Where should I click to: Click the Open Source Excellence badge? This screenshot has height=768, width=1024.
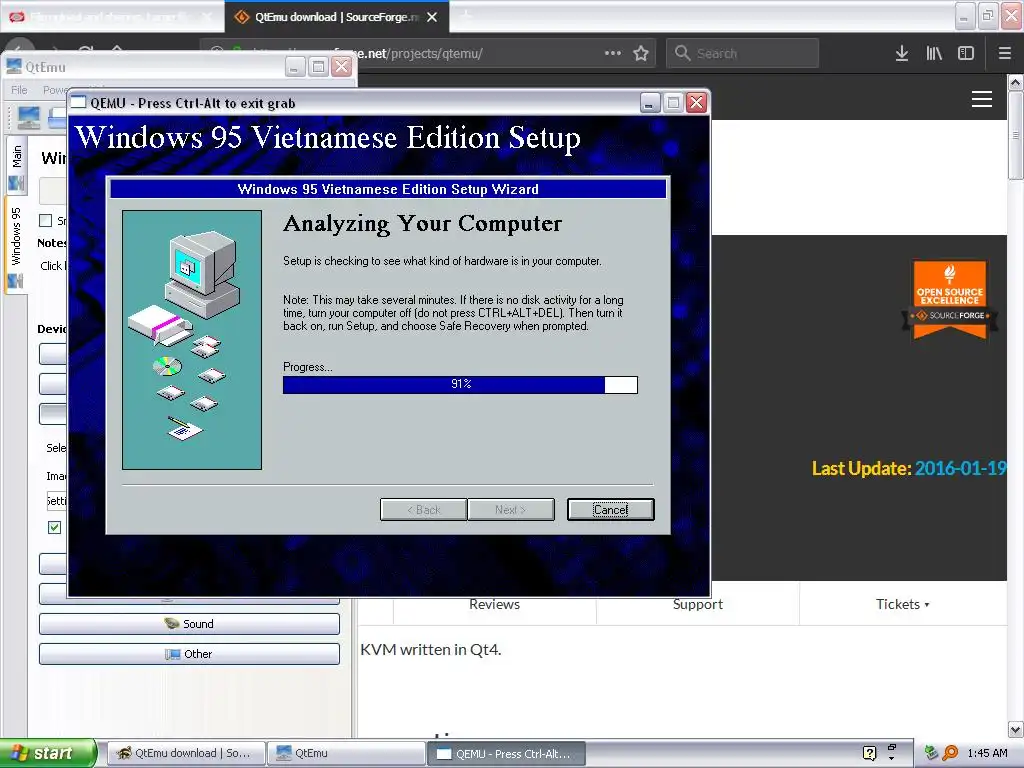950,299
